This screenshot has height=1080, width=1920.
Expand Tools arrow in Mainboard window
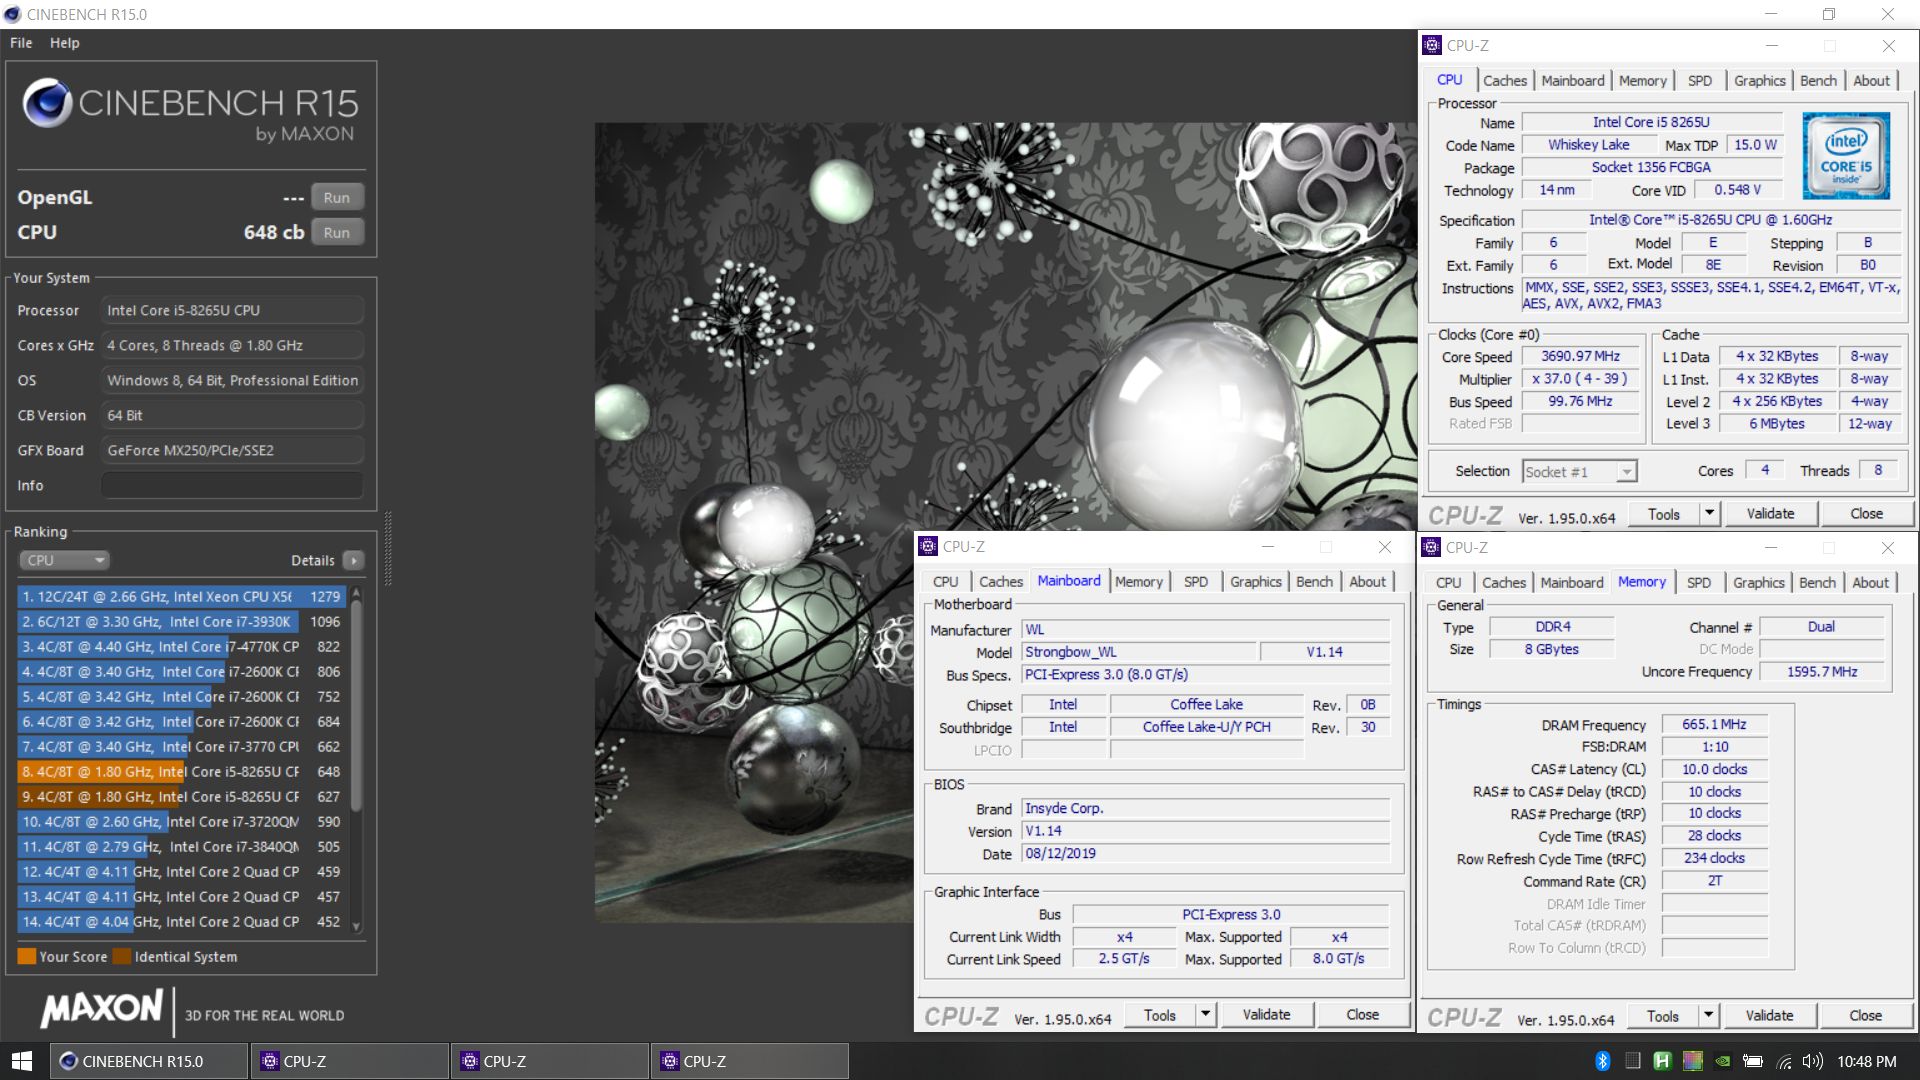[x=1205, y=1014]
